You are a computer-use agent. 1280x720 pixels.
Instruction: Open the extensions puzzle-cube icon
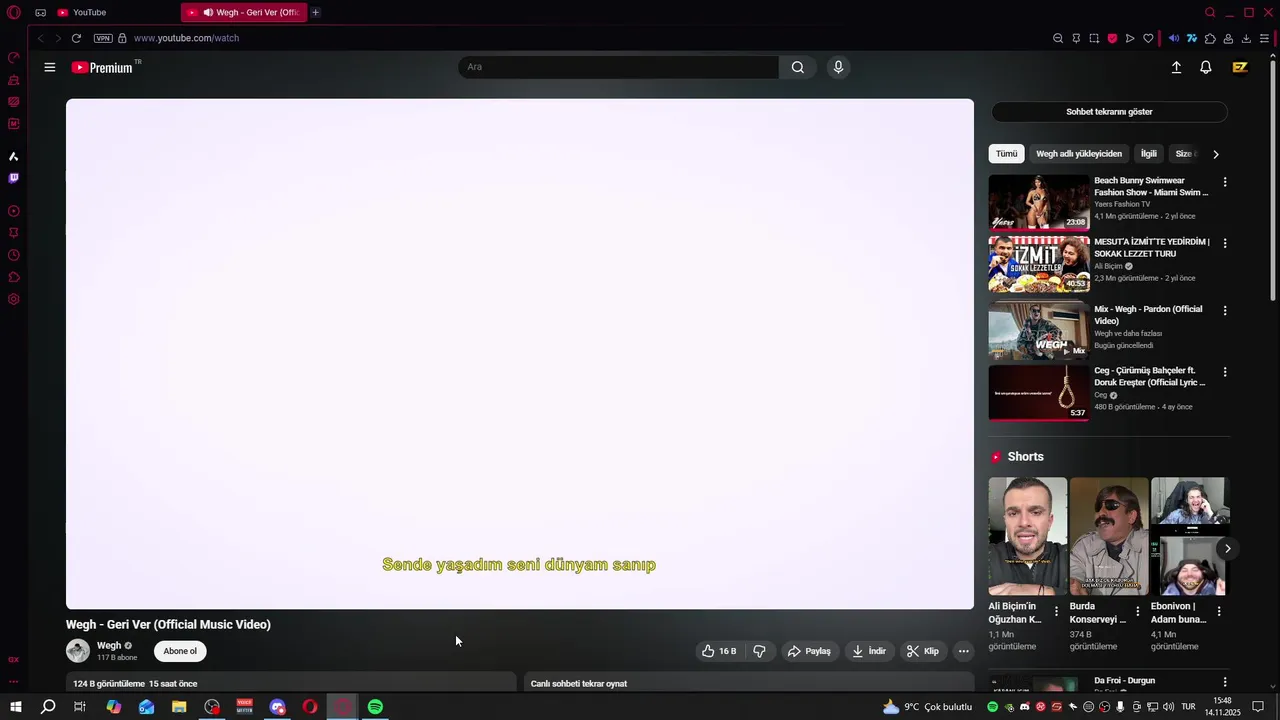pyautogui.click(x=1210, y=38)
